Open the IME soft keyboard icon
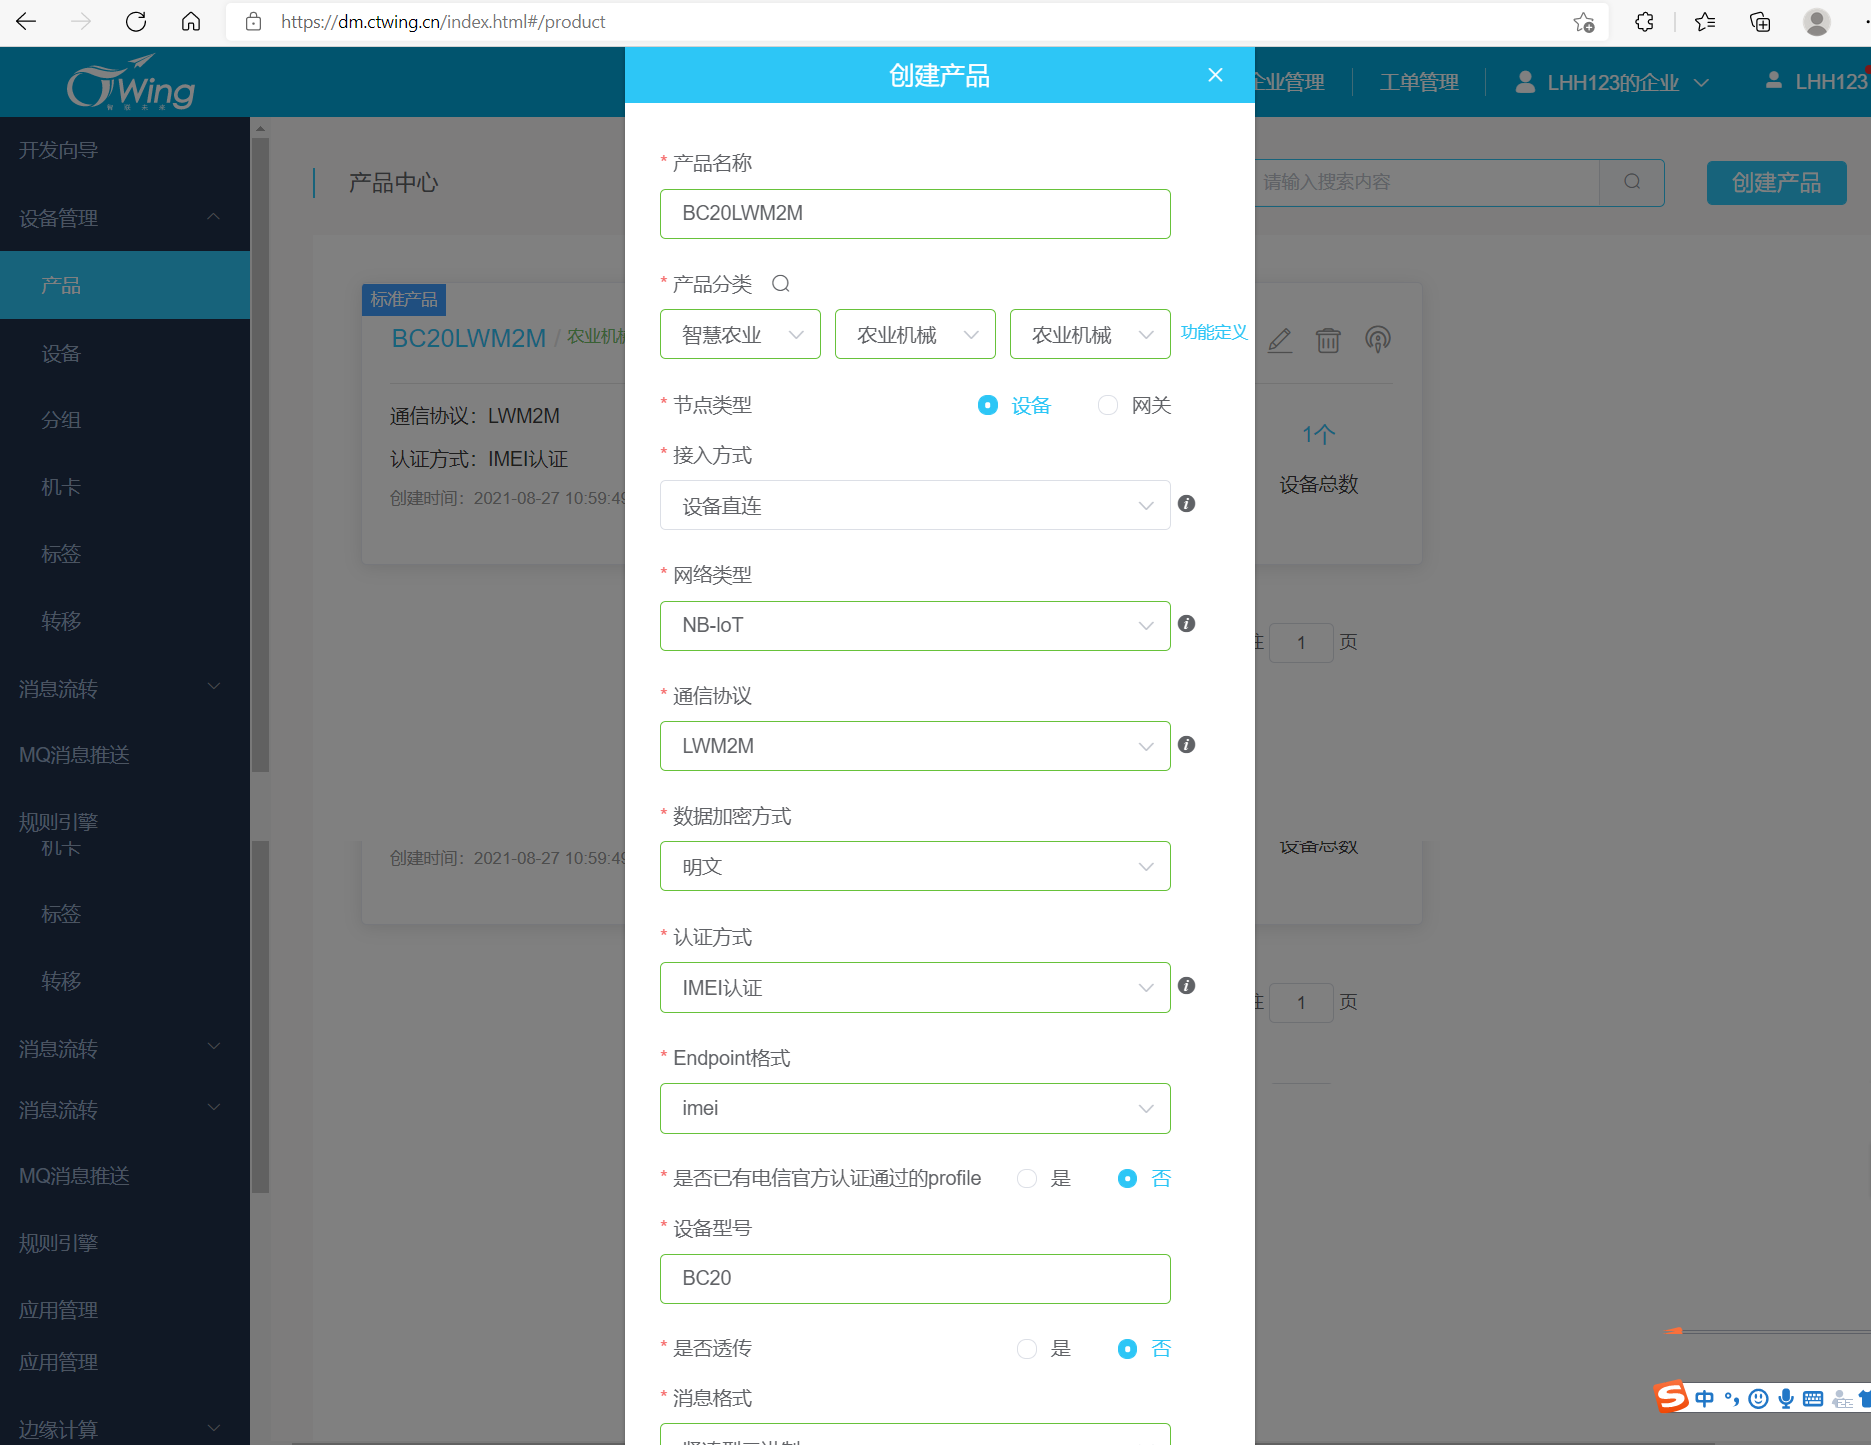 [1813, 1399]
